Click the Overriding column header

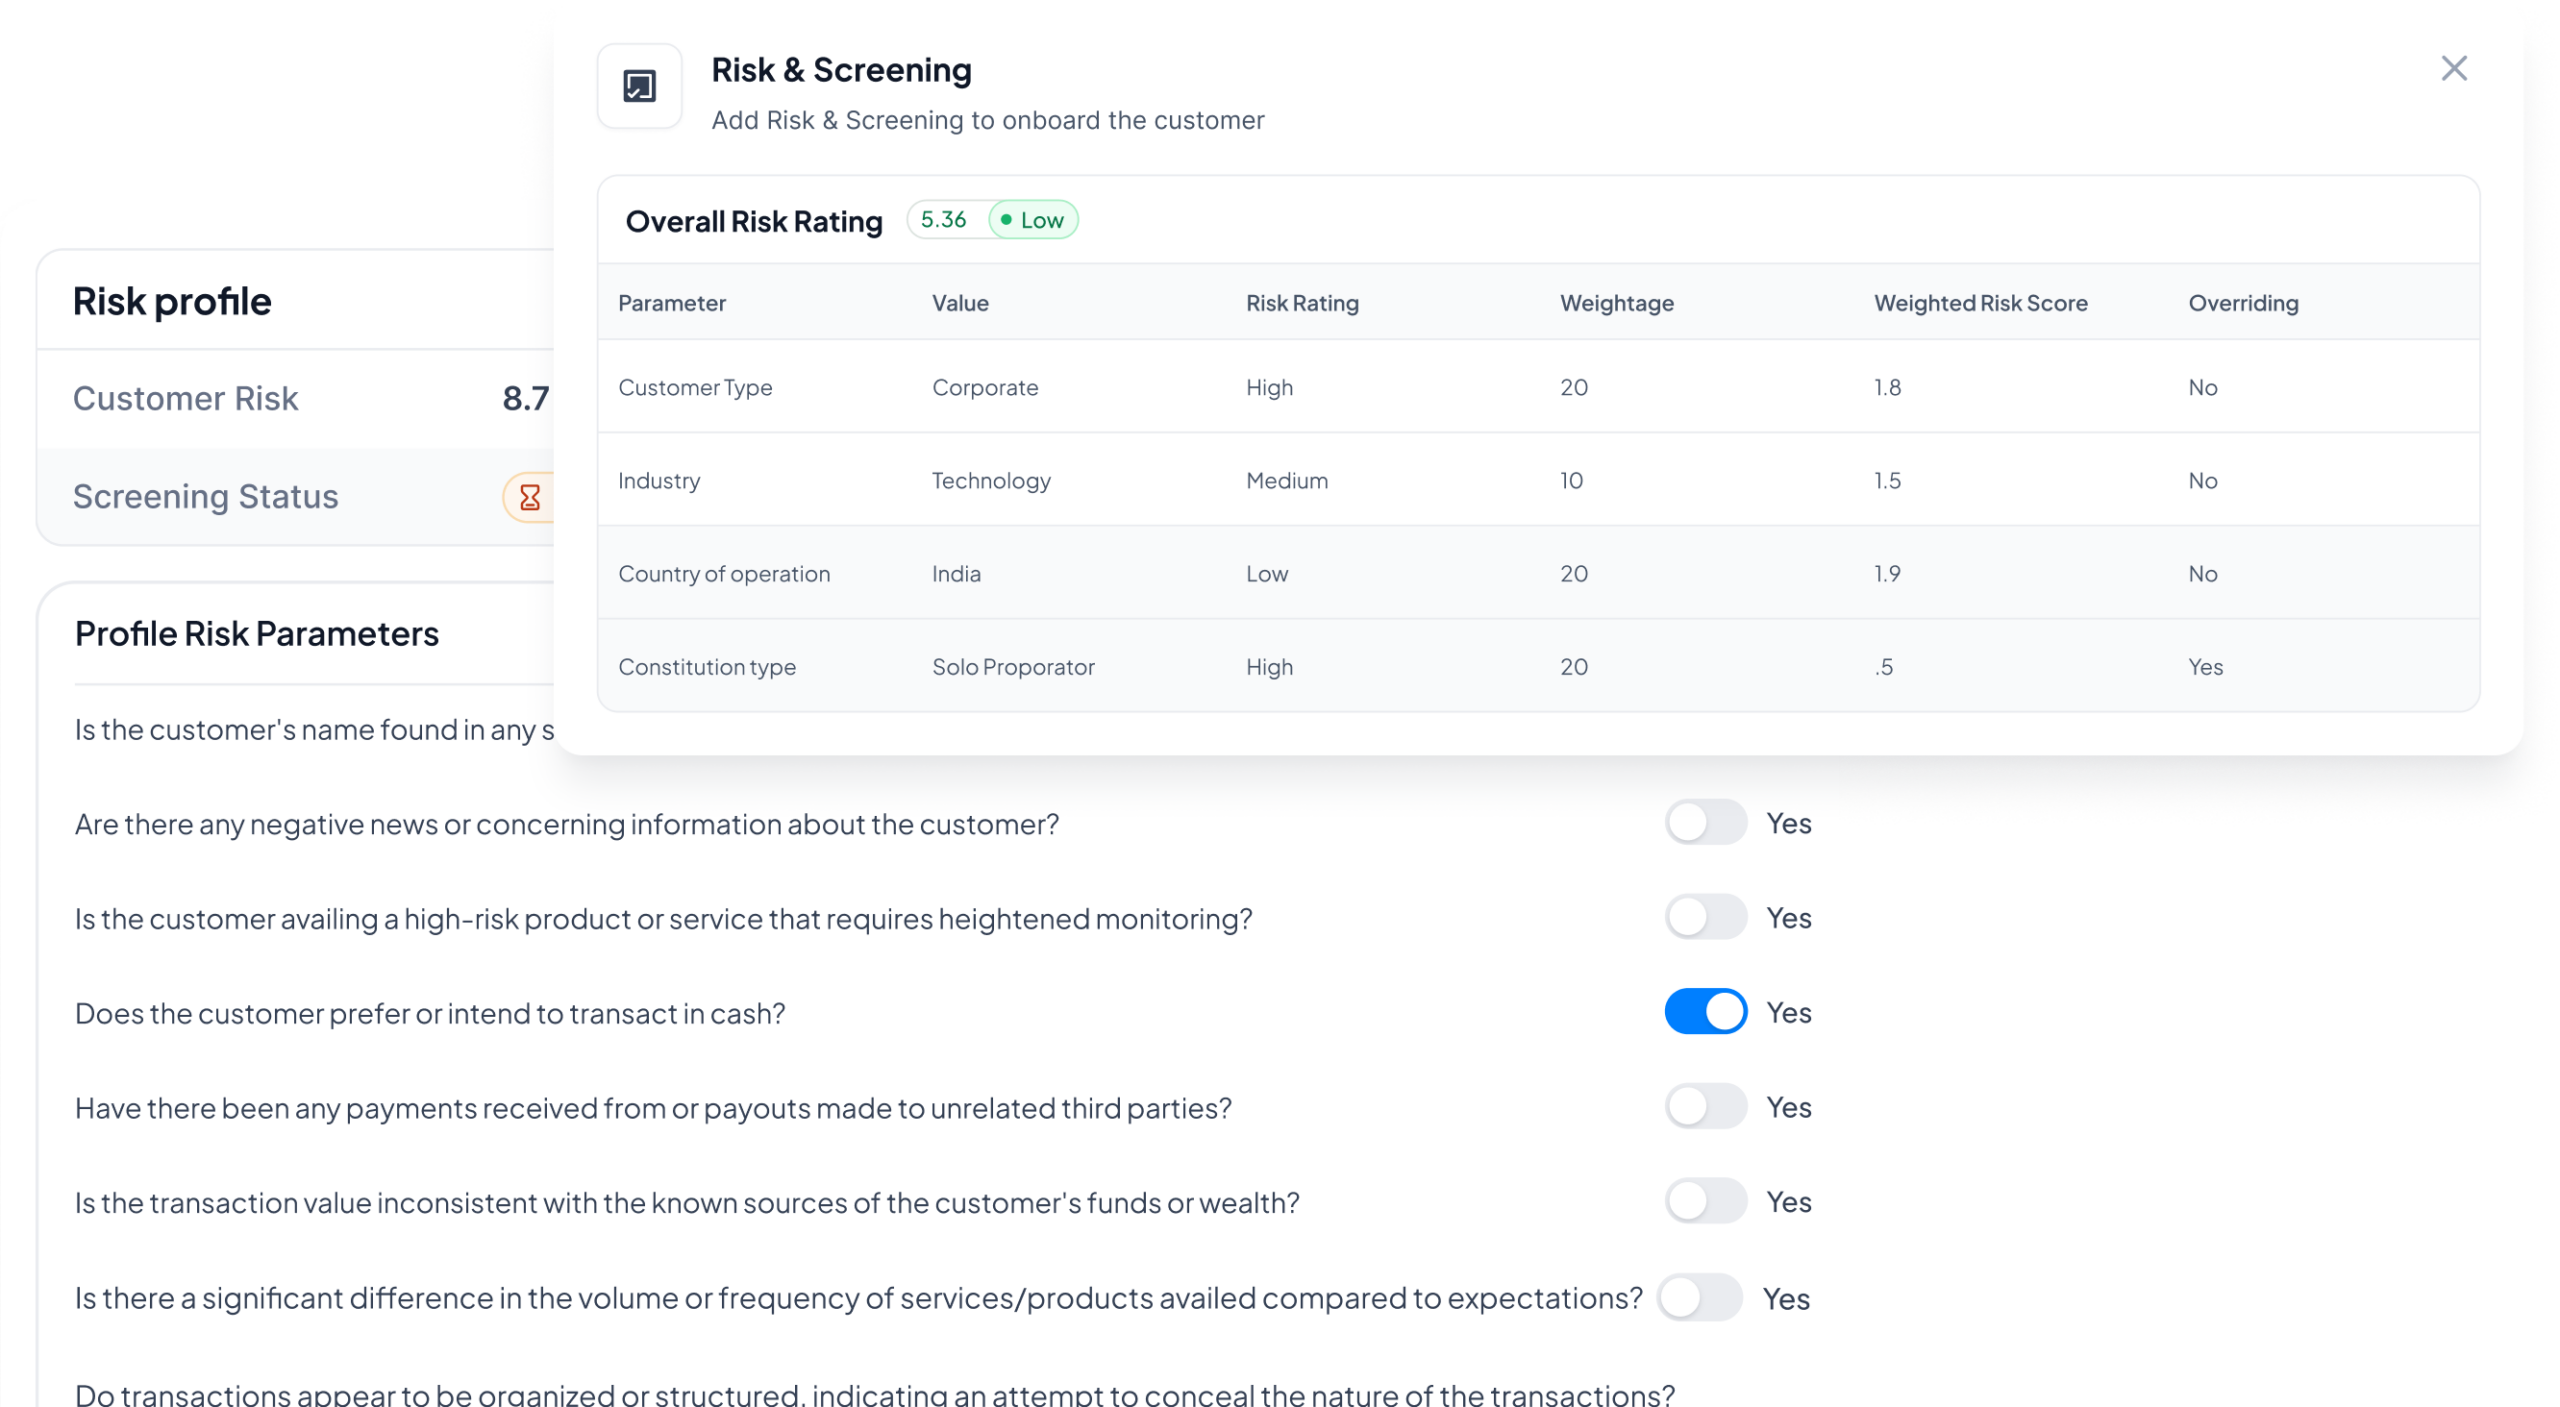2242,303
